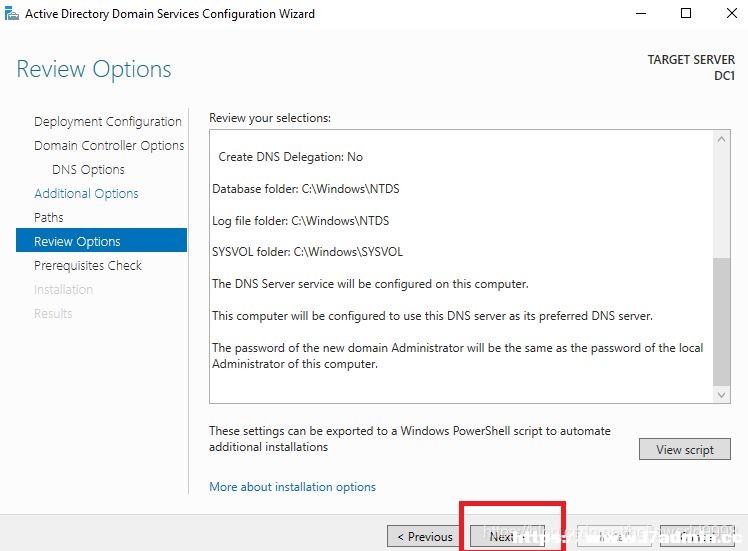Go to Prerequisites Check step
748x551 pixels.
coord(88,265)
